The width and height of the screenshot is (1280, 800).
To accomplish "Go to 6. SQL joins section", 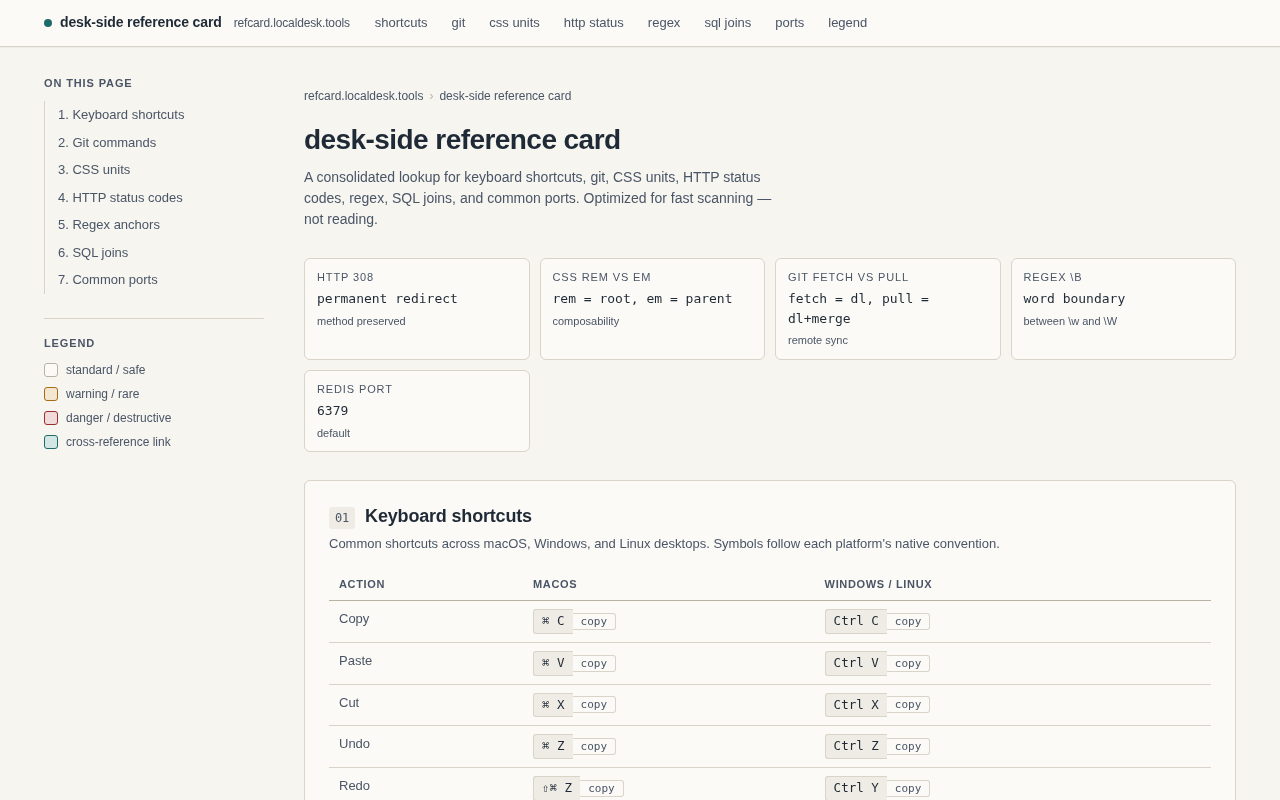I will 93,252.
